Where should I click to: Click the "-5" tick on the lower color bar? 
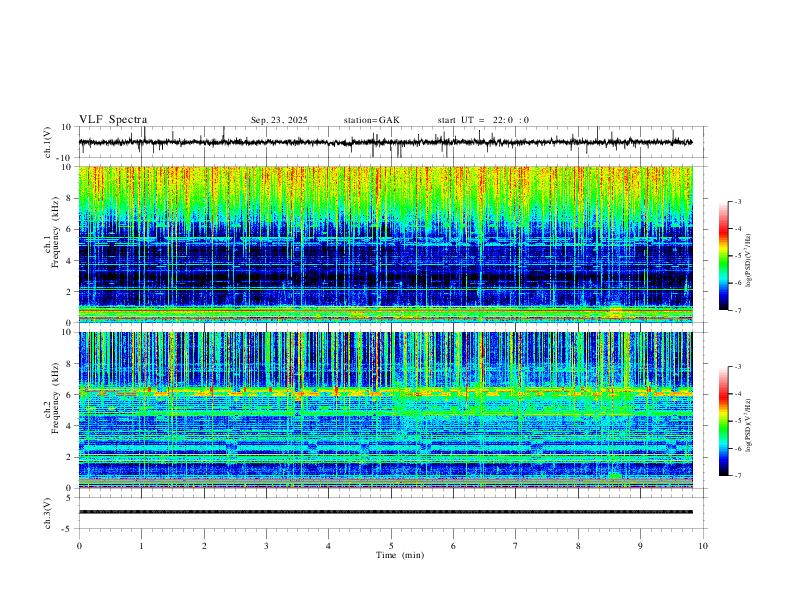click(738, 421)
